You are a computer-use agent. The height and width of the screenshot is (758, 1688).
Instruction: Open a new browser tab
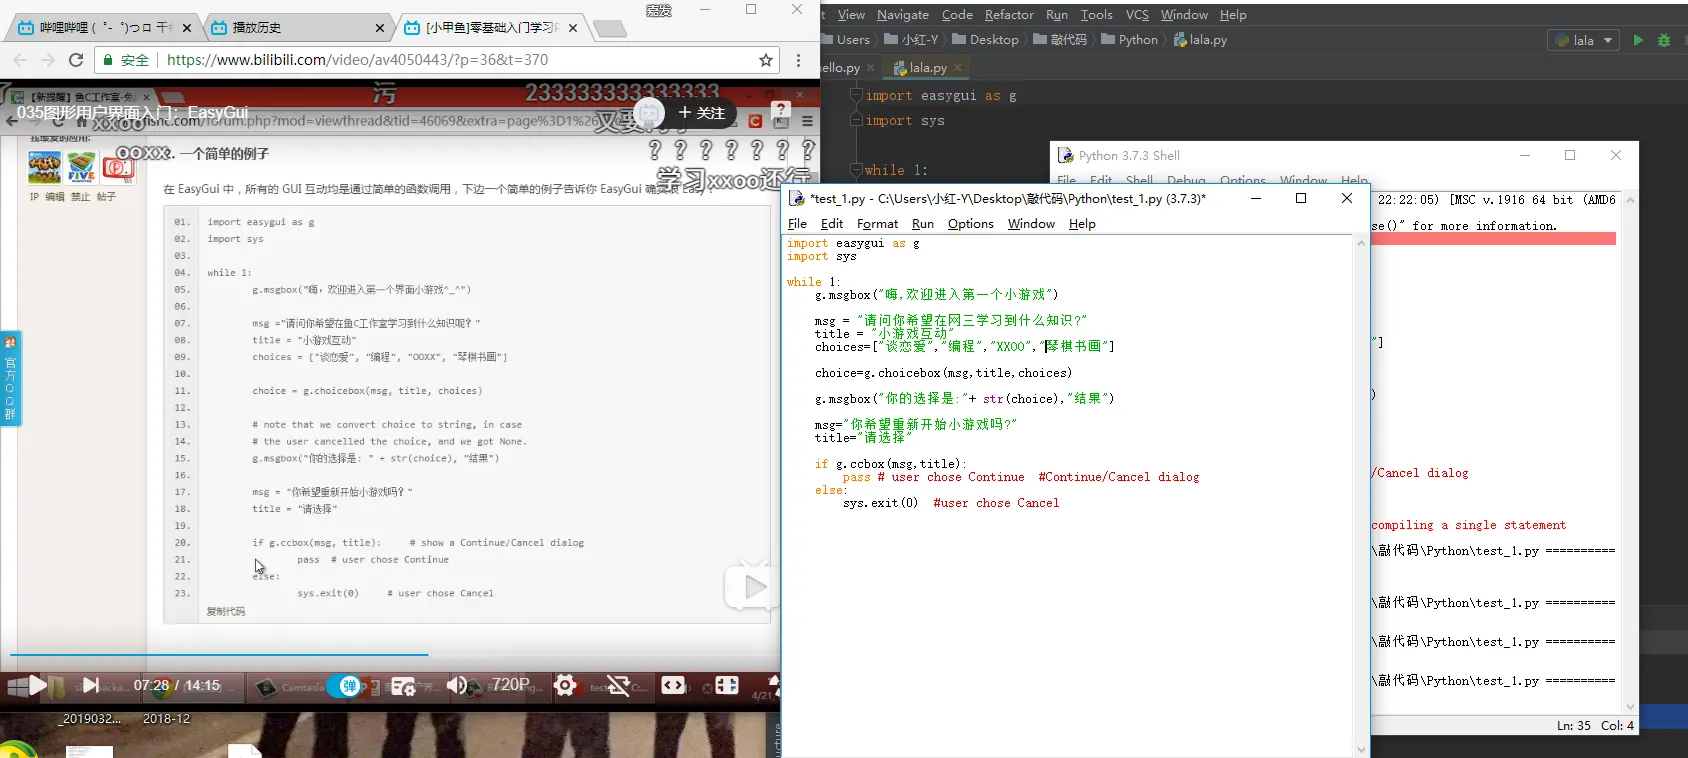(x=609, y=29)
